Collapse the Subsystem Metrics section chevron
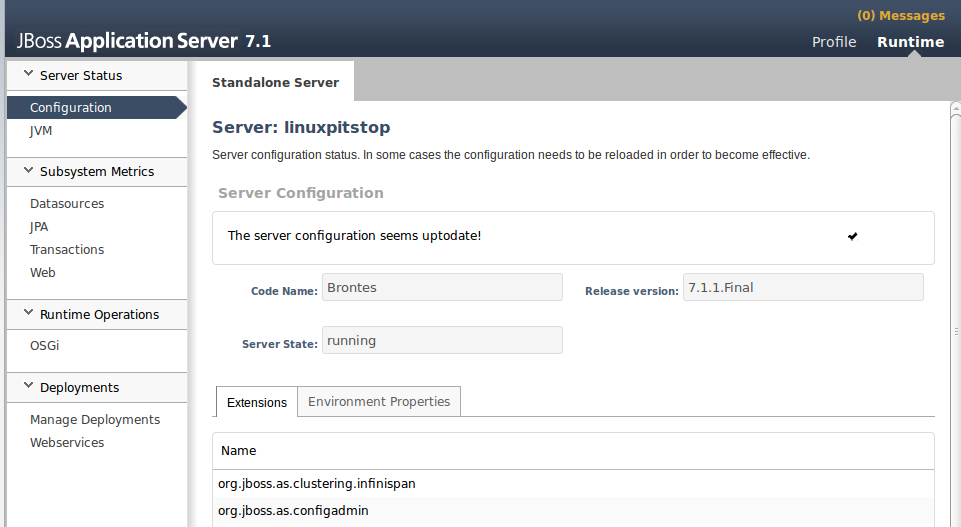Image resolution: width=961 pixels, height=527 pixels. (x=28, y=170)
